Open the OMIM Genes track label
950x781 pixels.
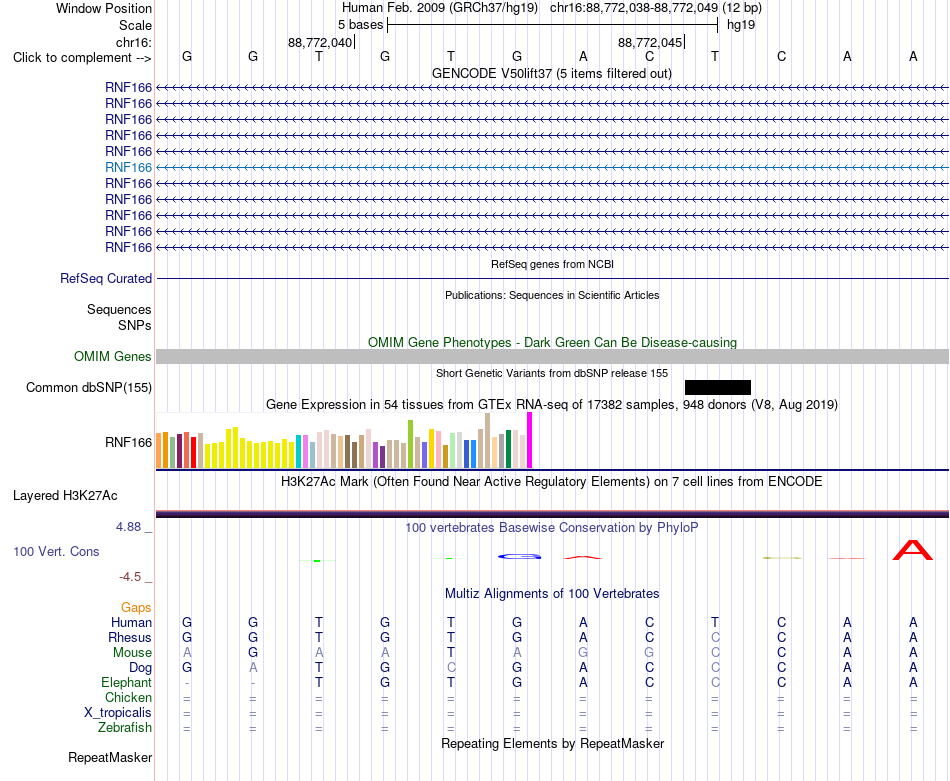click(x=112, y=356)
